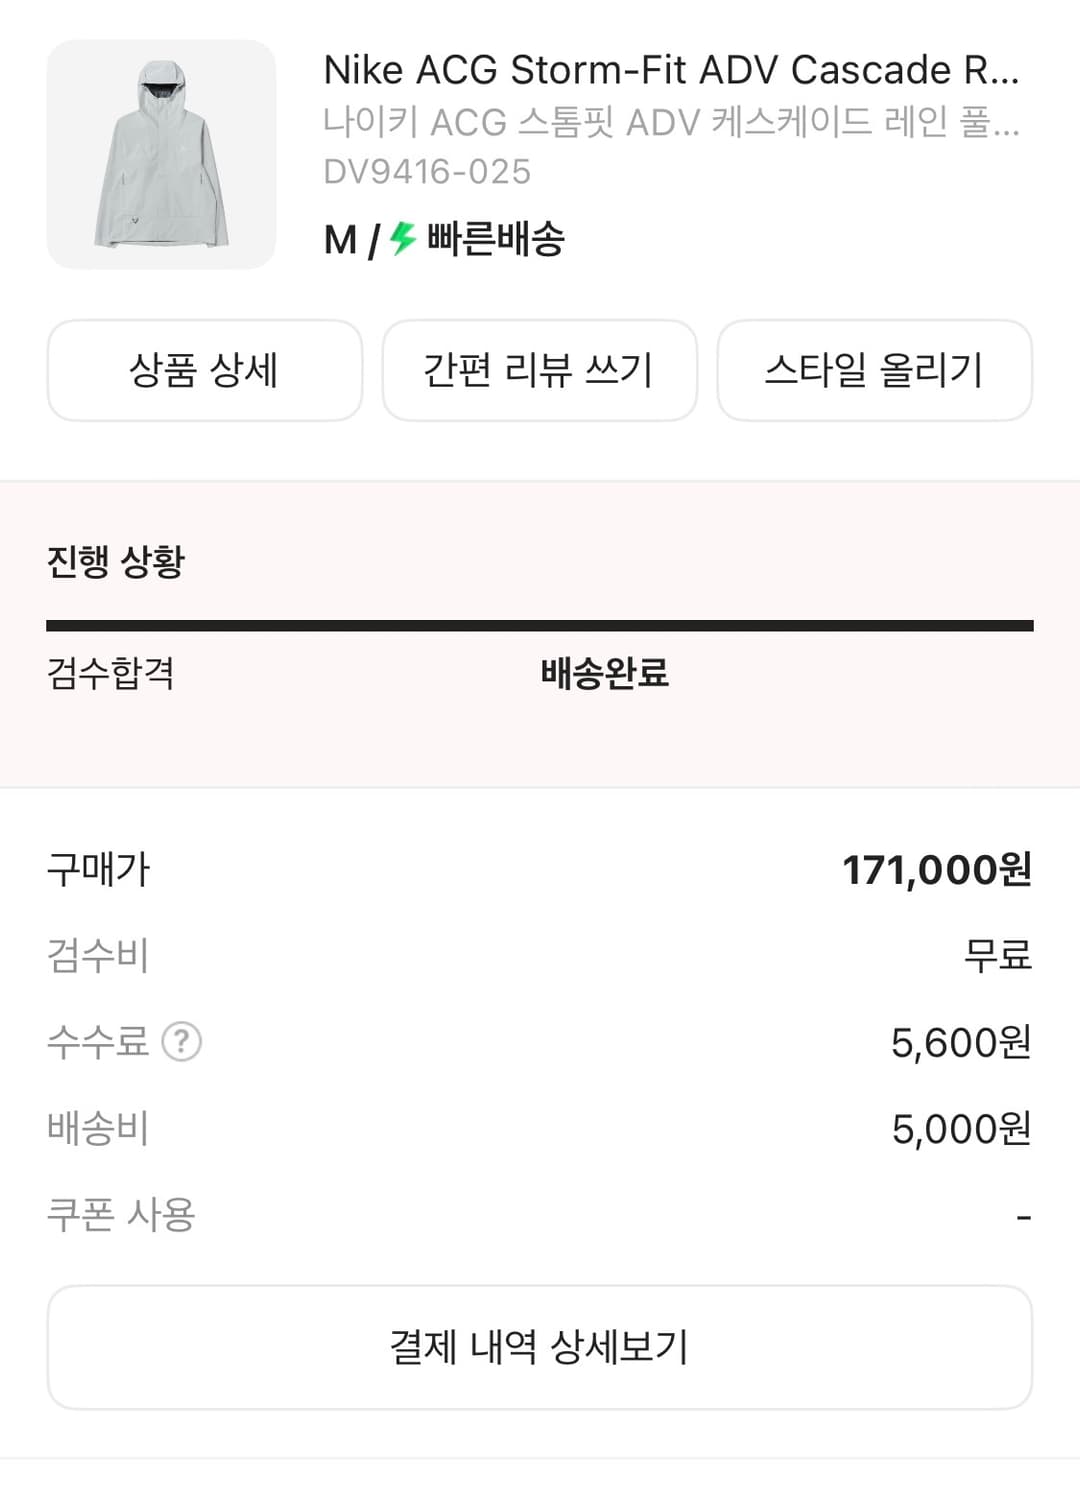Select the Korean product name text
The image size is (1080, 1500).
pos(671,122)
